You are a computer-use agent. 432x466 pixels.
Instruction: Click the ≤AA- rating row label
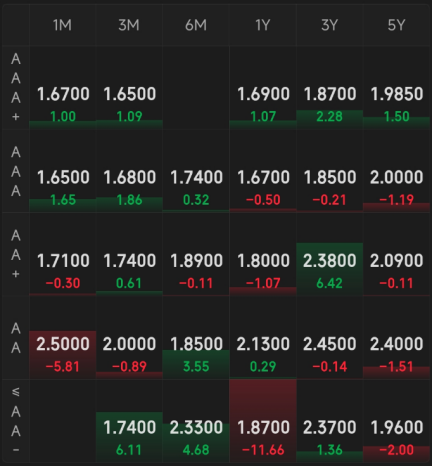[16, 421]
